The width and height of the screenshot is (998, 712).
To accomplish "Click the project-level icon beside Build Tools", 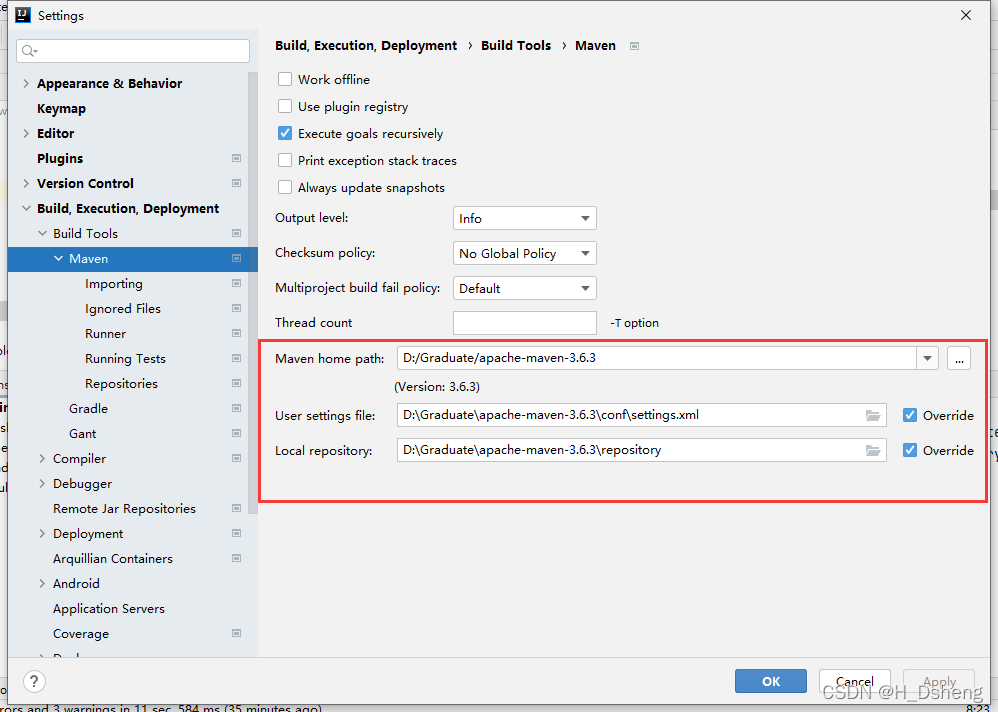I will click(236, 234).
